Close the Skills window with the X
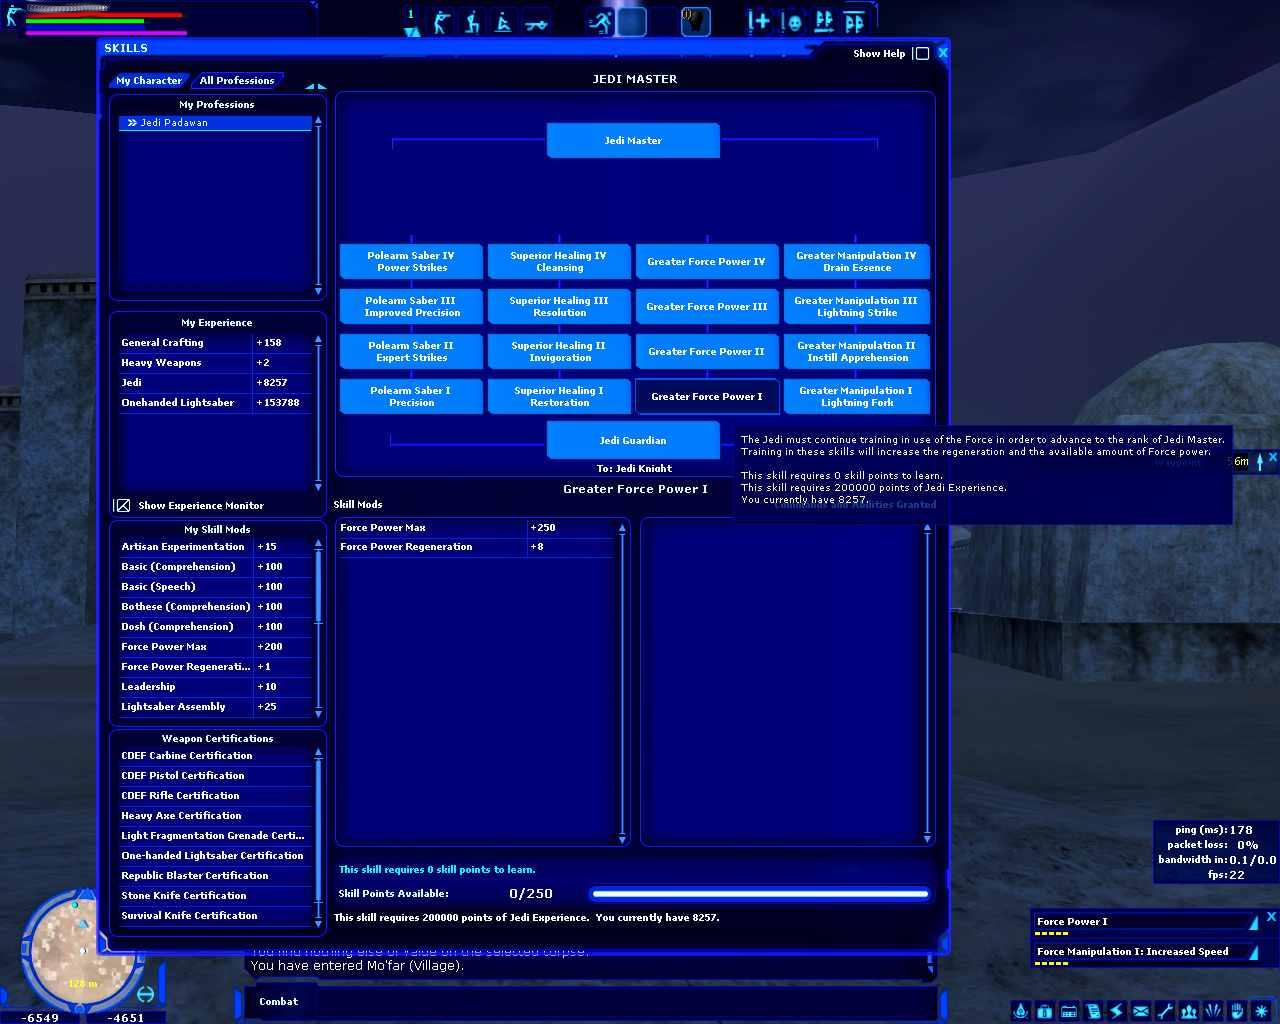The image size is (1280, 1024). click(943, 53)
